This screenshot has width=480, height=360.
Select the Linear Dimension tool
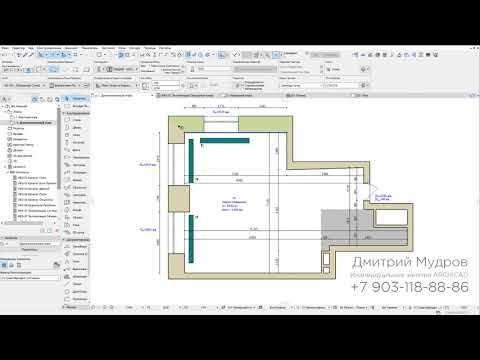point(76,247)
